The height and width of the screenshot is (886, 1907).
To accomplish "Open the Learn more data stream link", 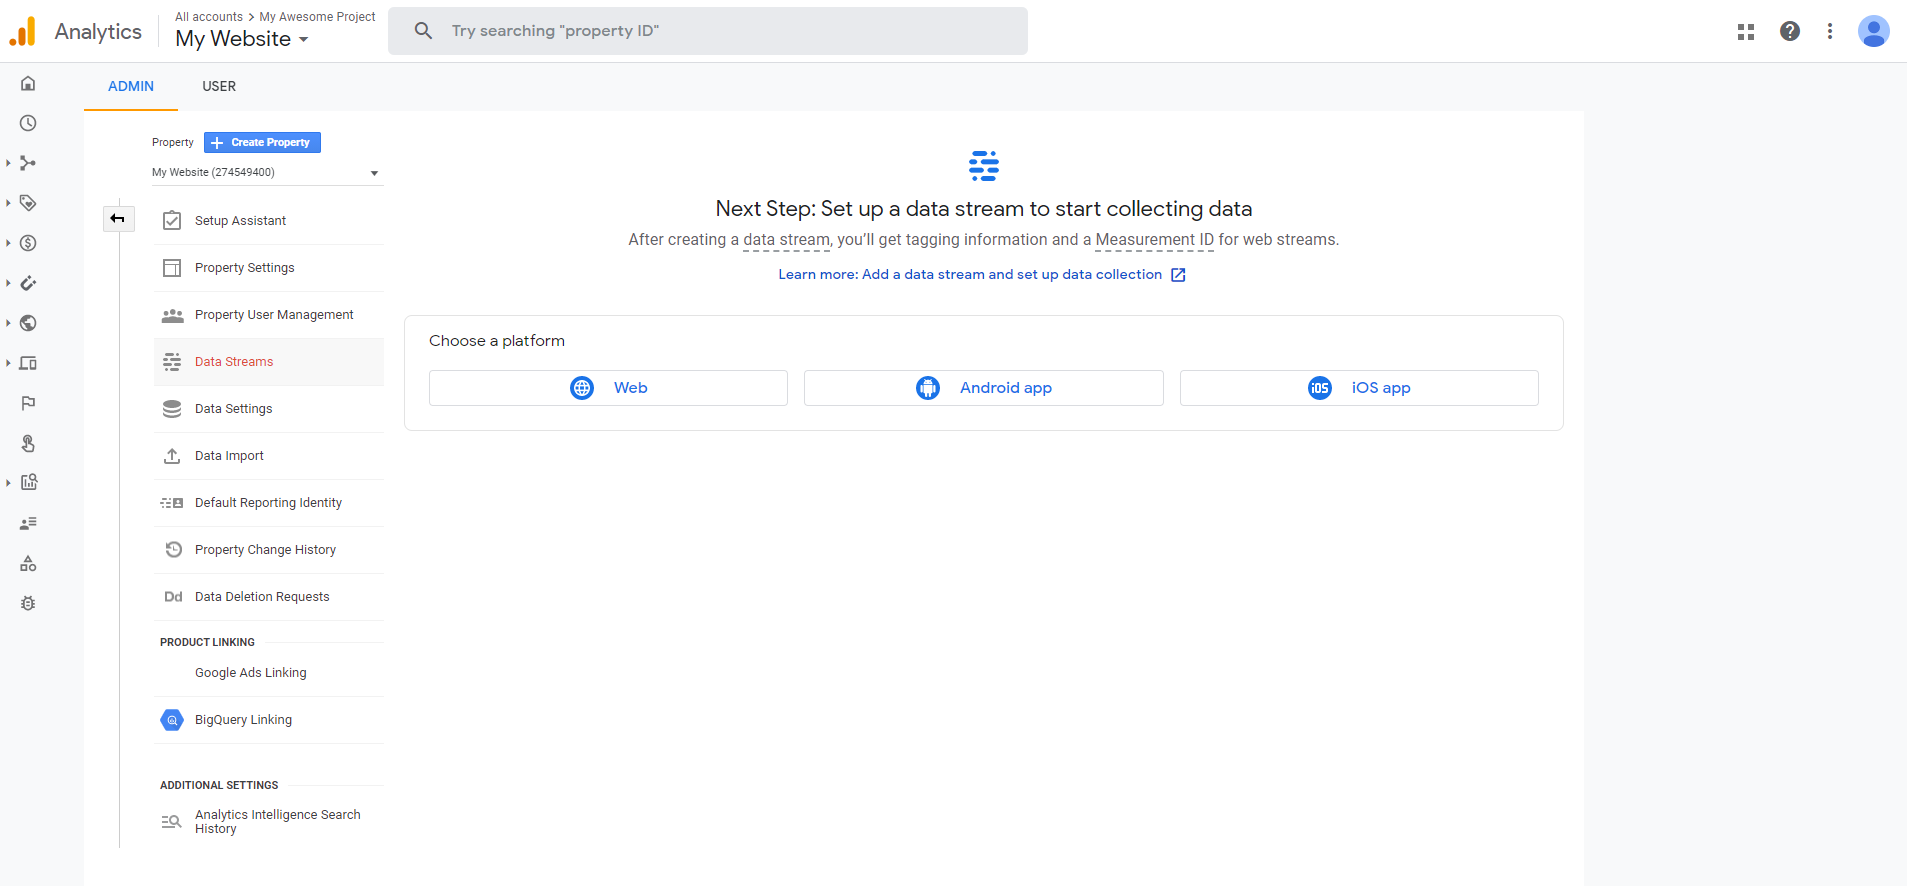I will pos(982,274).
